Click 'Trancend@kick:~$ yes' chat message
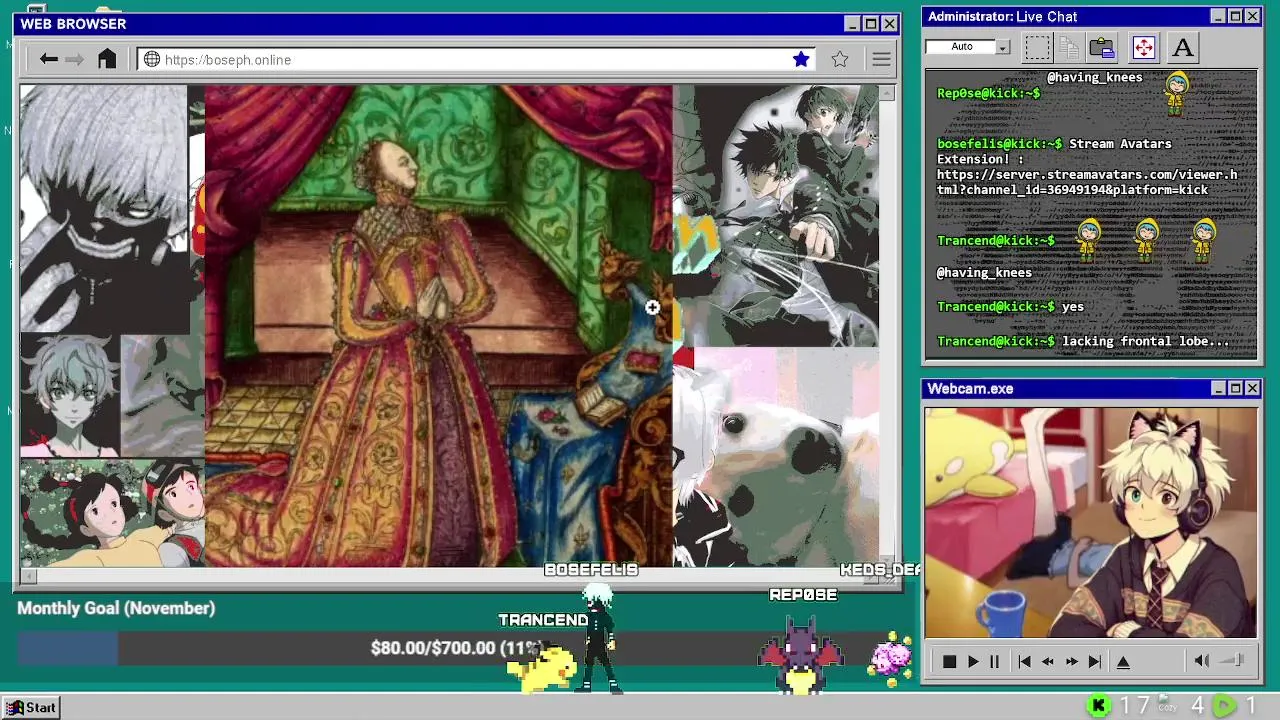 (x=1010, y=307)
